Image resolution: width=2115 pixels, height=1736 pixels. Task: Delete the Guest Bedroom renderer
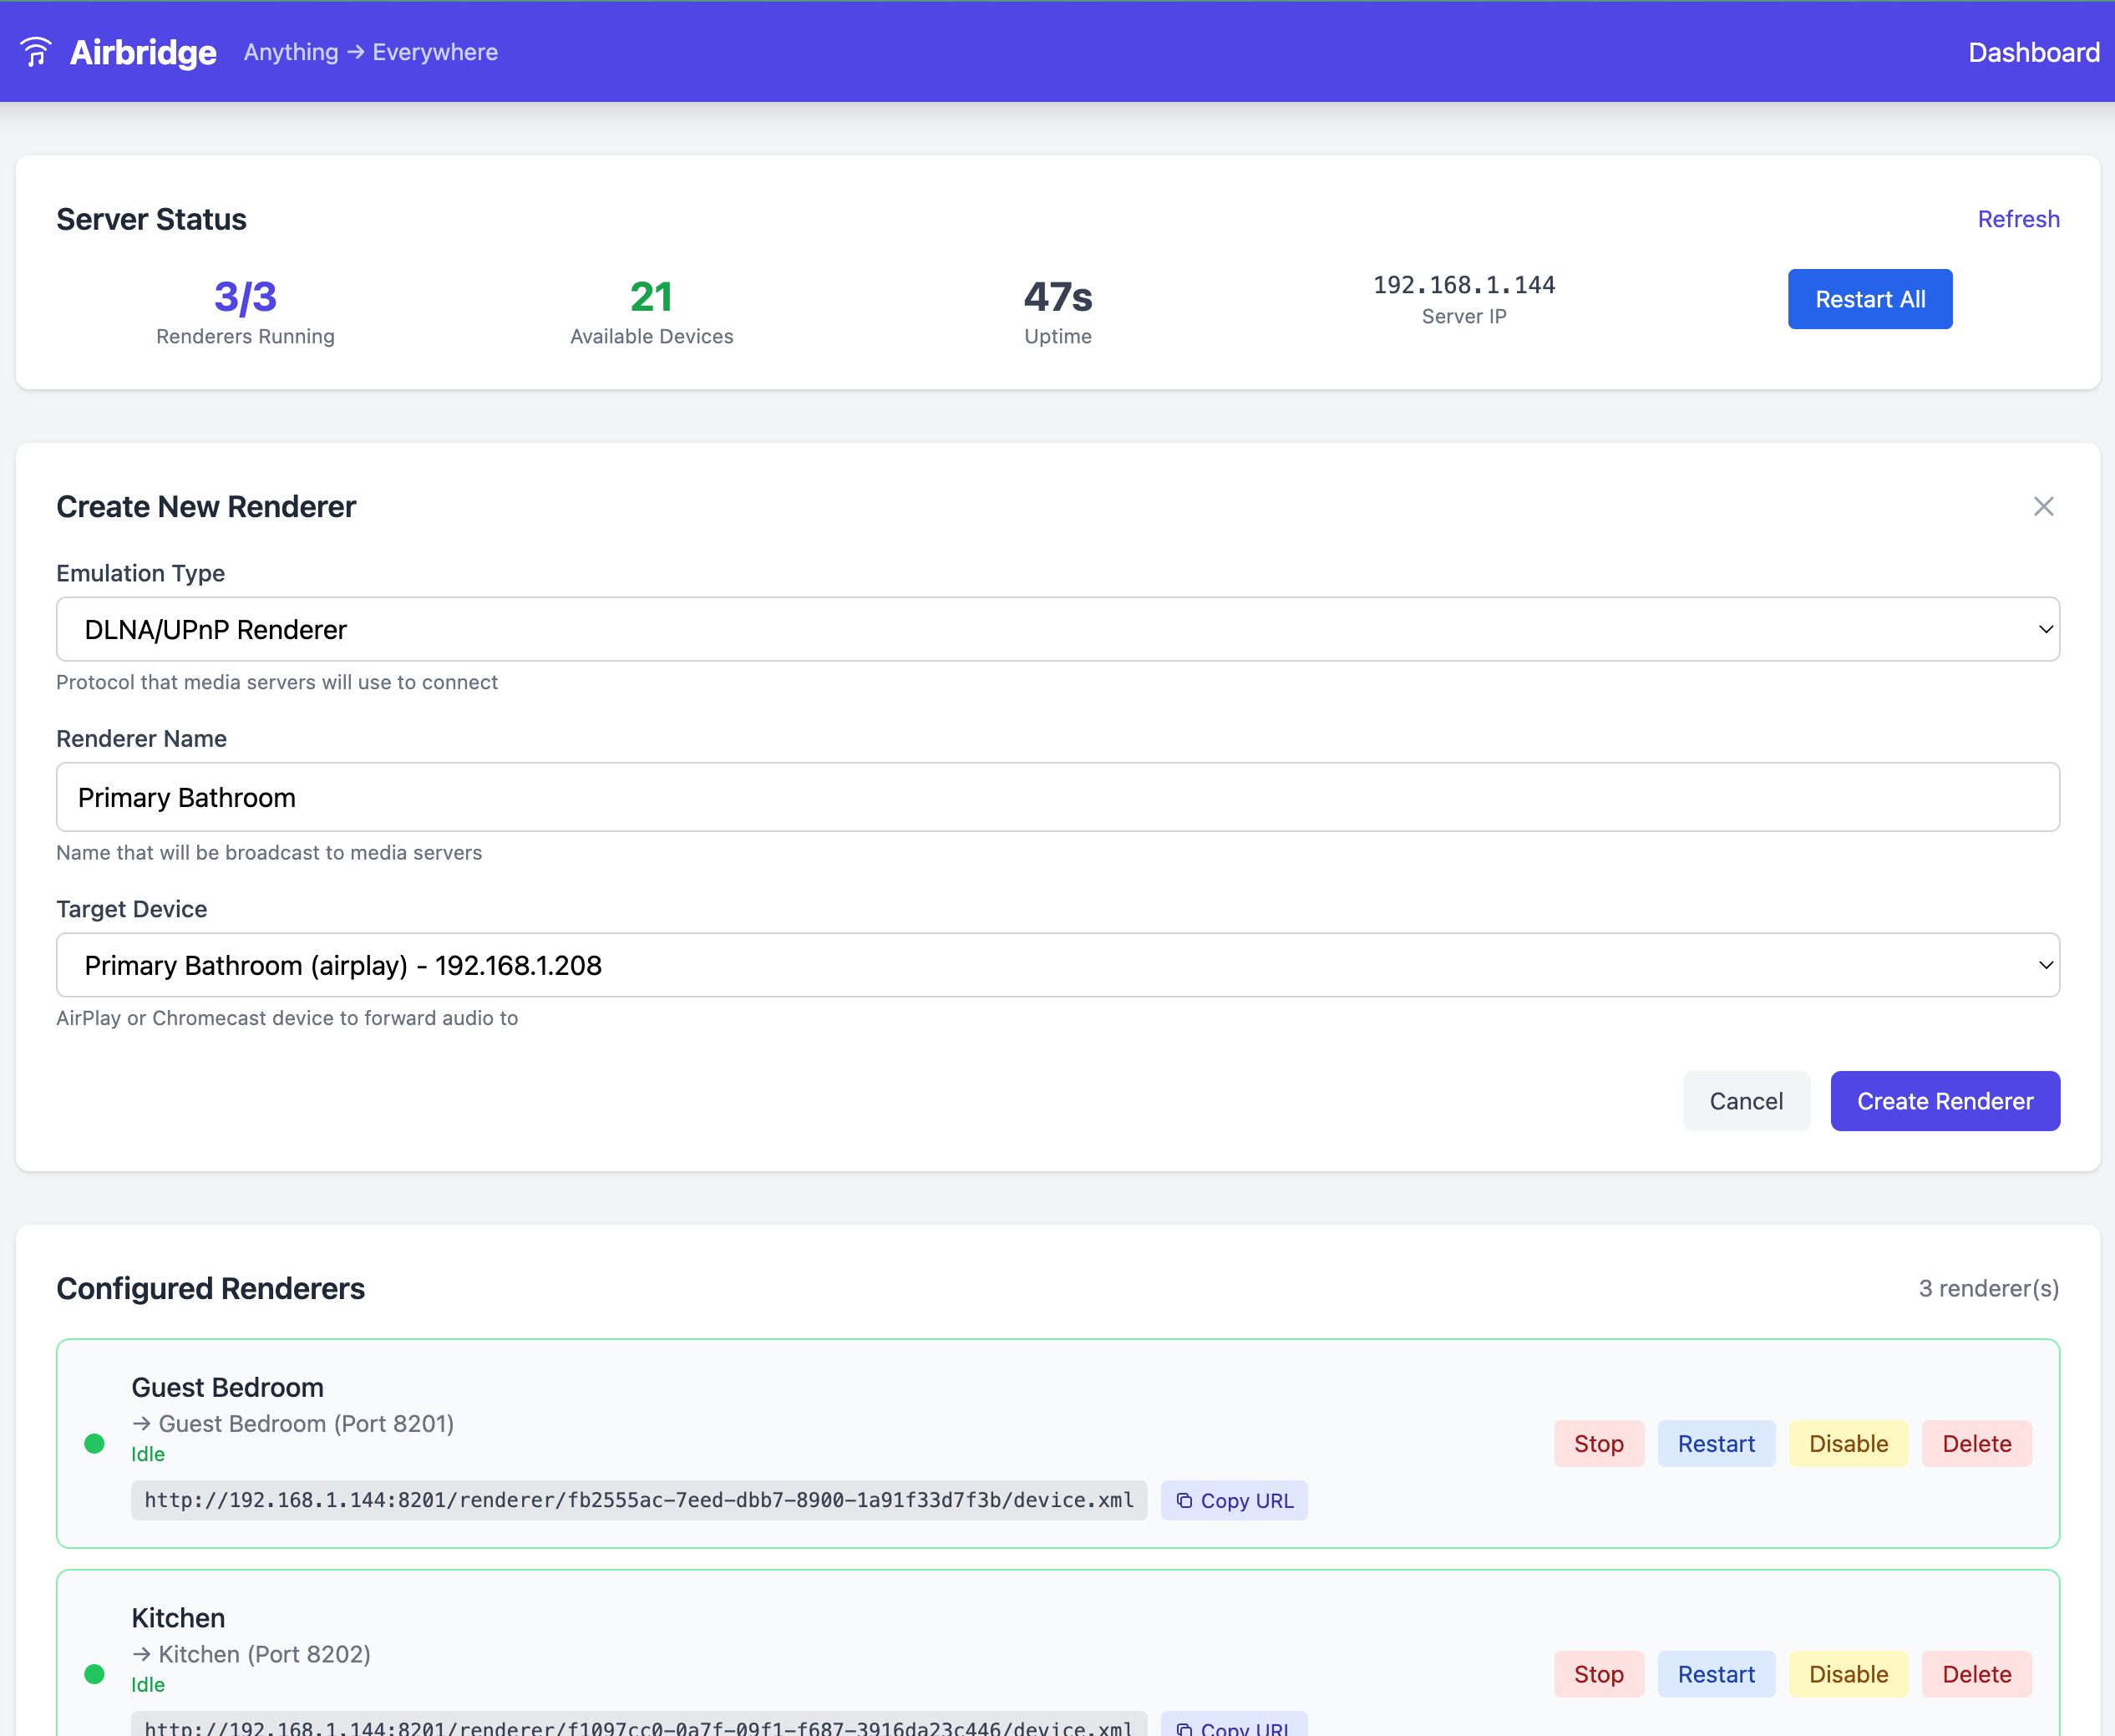pyautogui.click(x=1976, y=1443)
